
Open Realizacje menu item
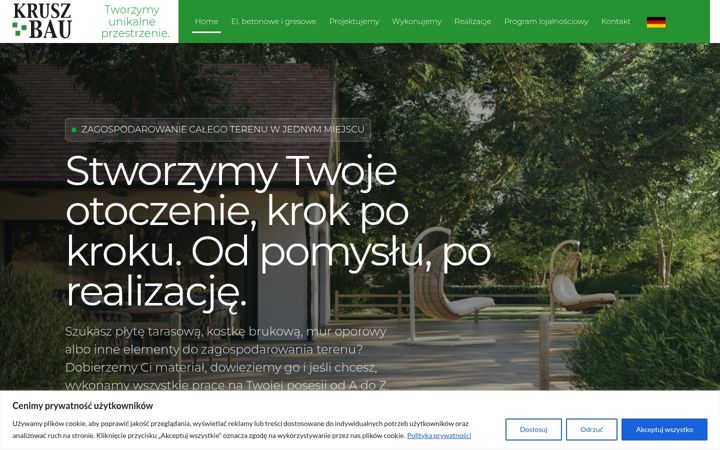[472, 21]
